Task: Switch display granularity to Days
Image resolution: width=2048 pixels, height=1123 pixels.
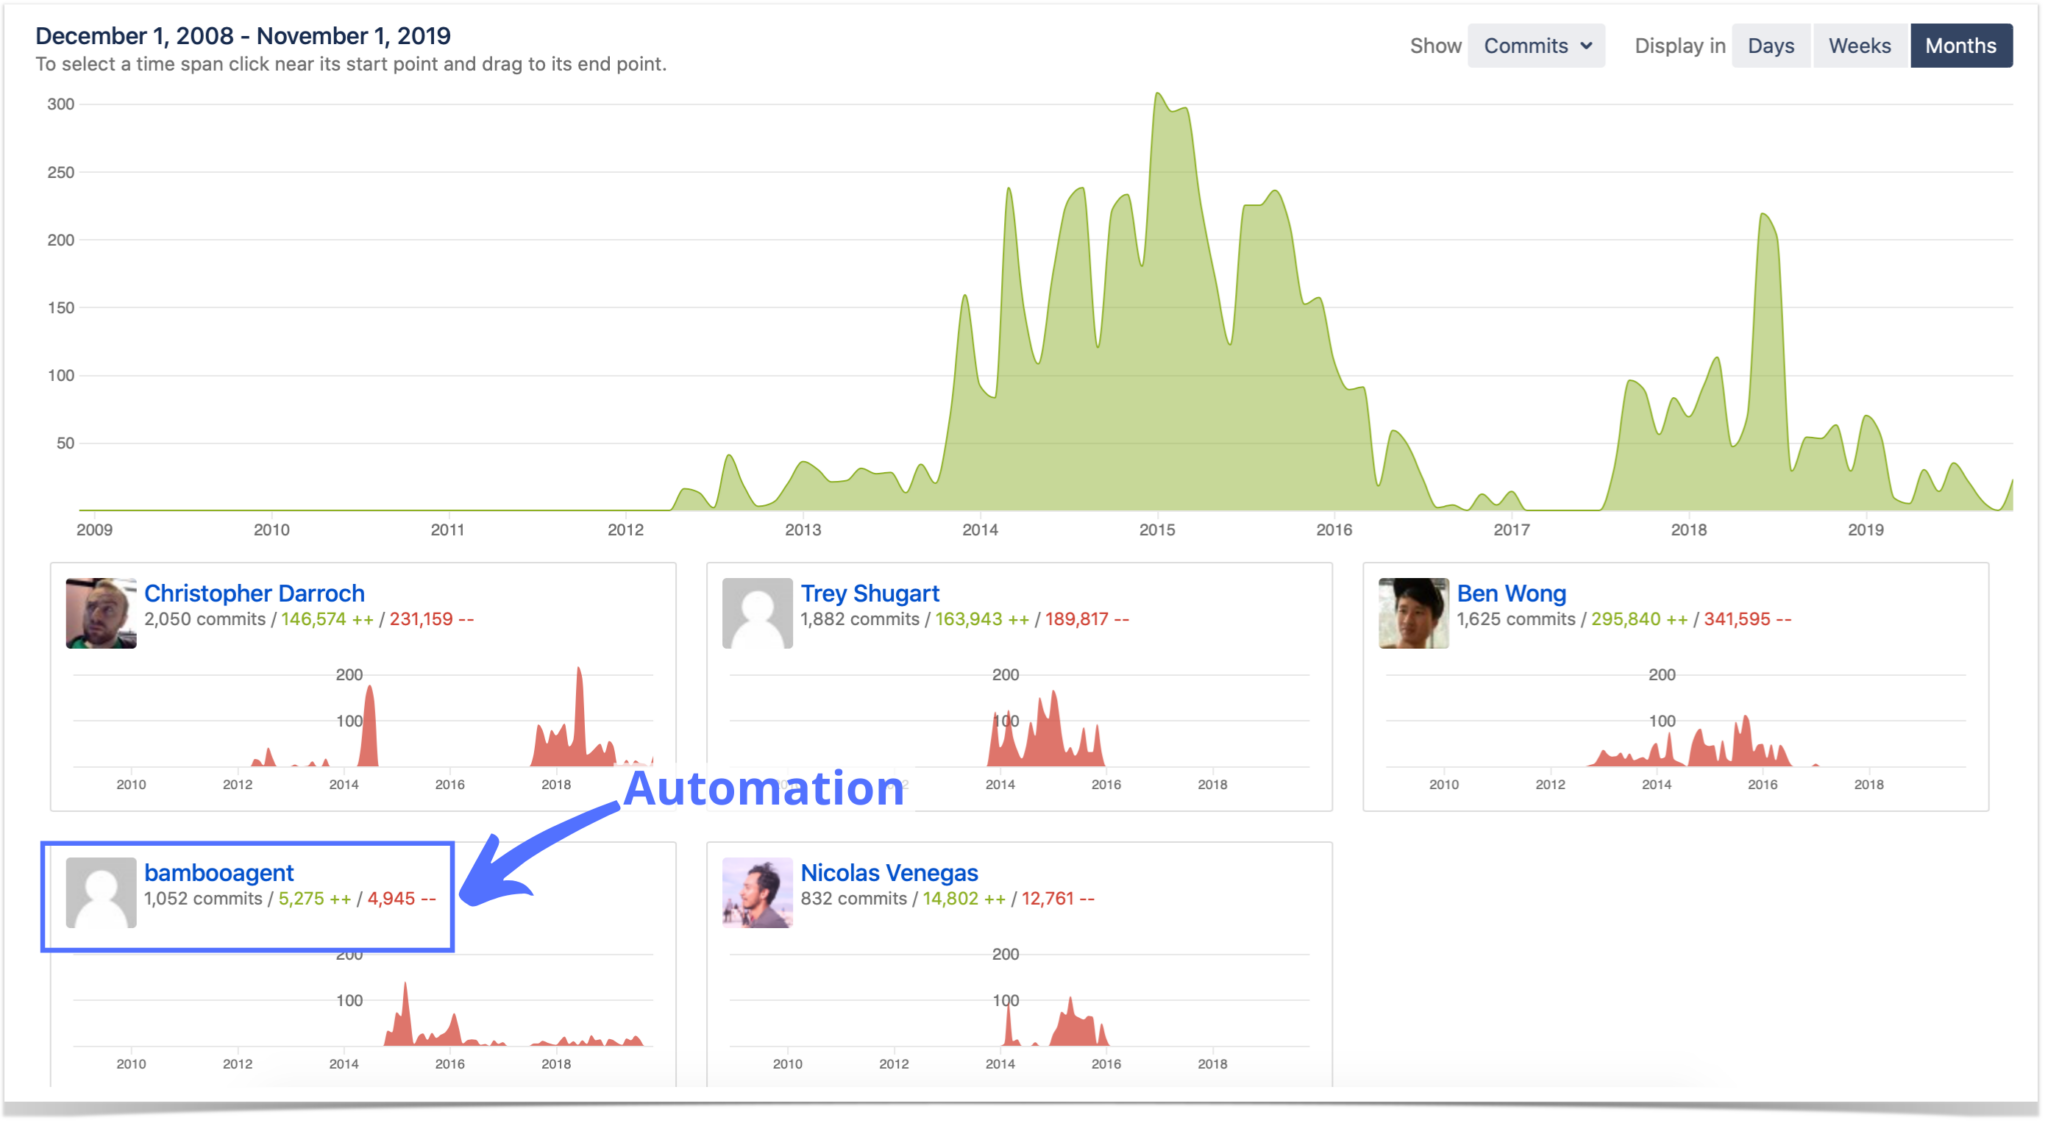Action: pyautogui.click(x=1770, y=45)
